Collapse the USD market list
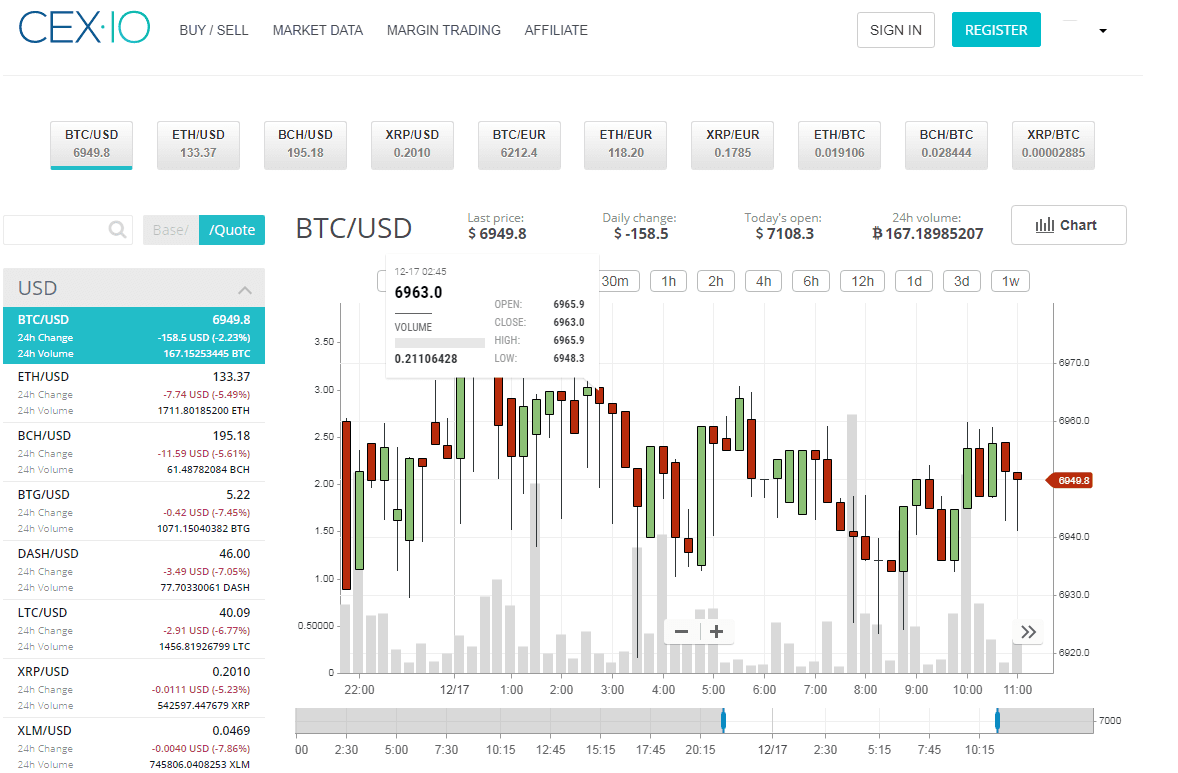 244,289
